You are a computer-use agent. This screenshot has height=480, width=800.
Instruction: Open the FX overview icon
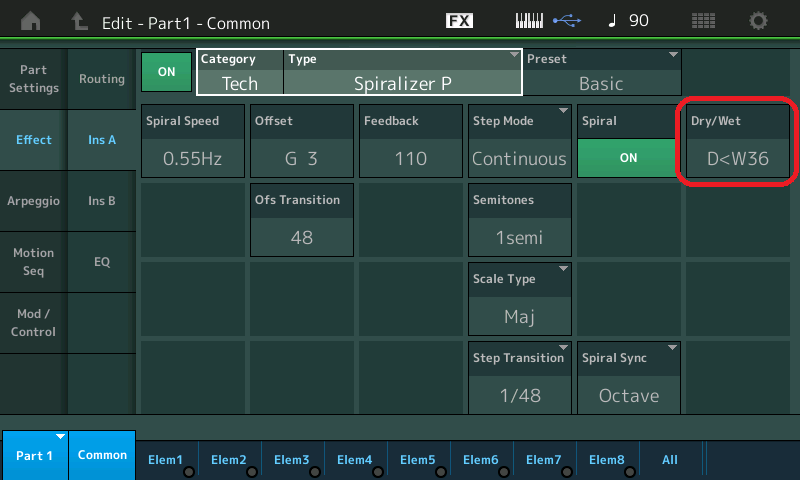[459, 21]
